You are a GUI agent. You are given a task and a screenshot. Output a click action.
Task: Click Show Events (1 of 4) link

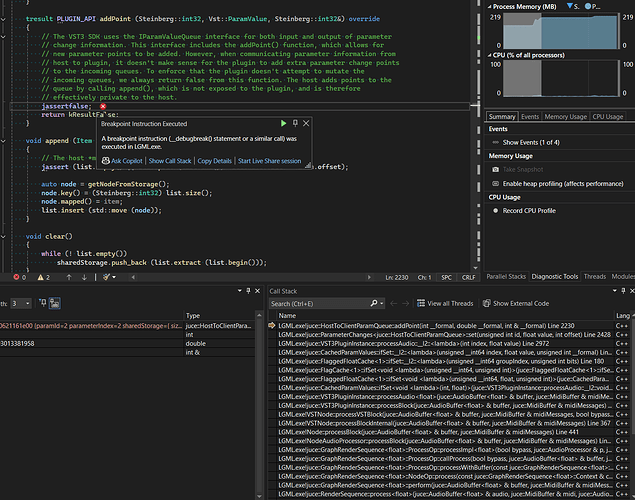531,143
